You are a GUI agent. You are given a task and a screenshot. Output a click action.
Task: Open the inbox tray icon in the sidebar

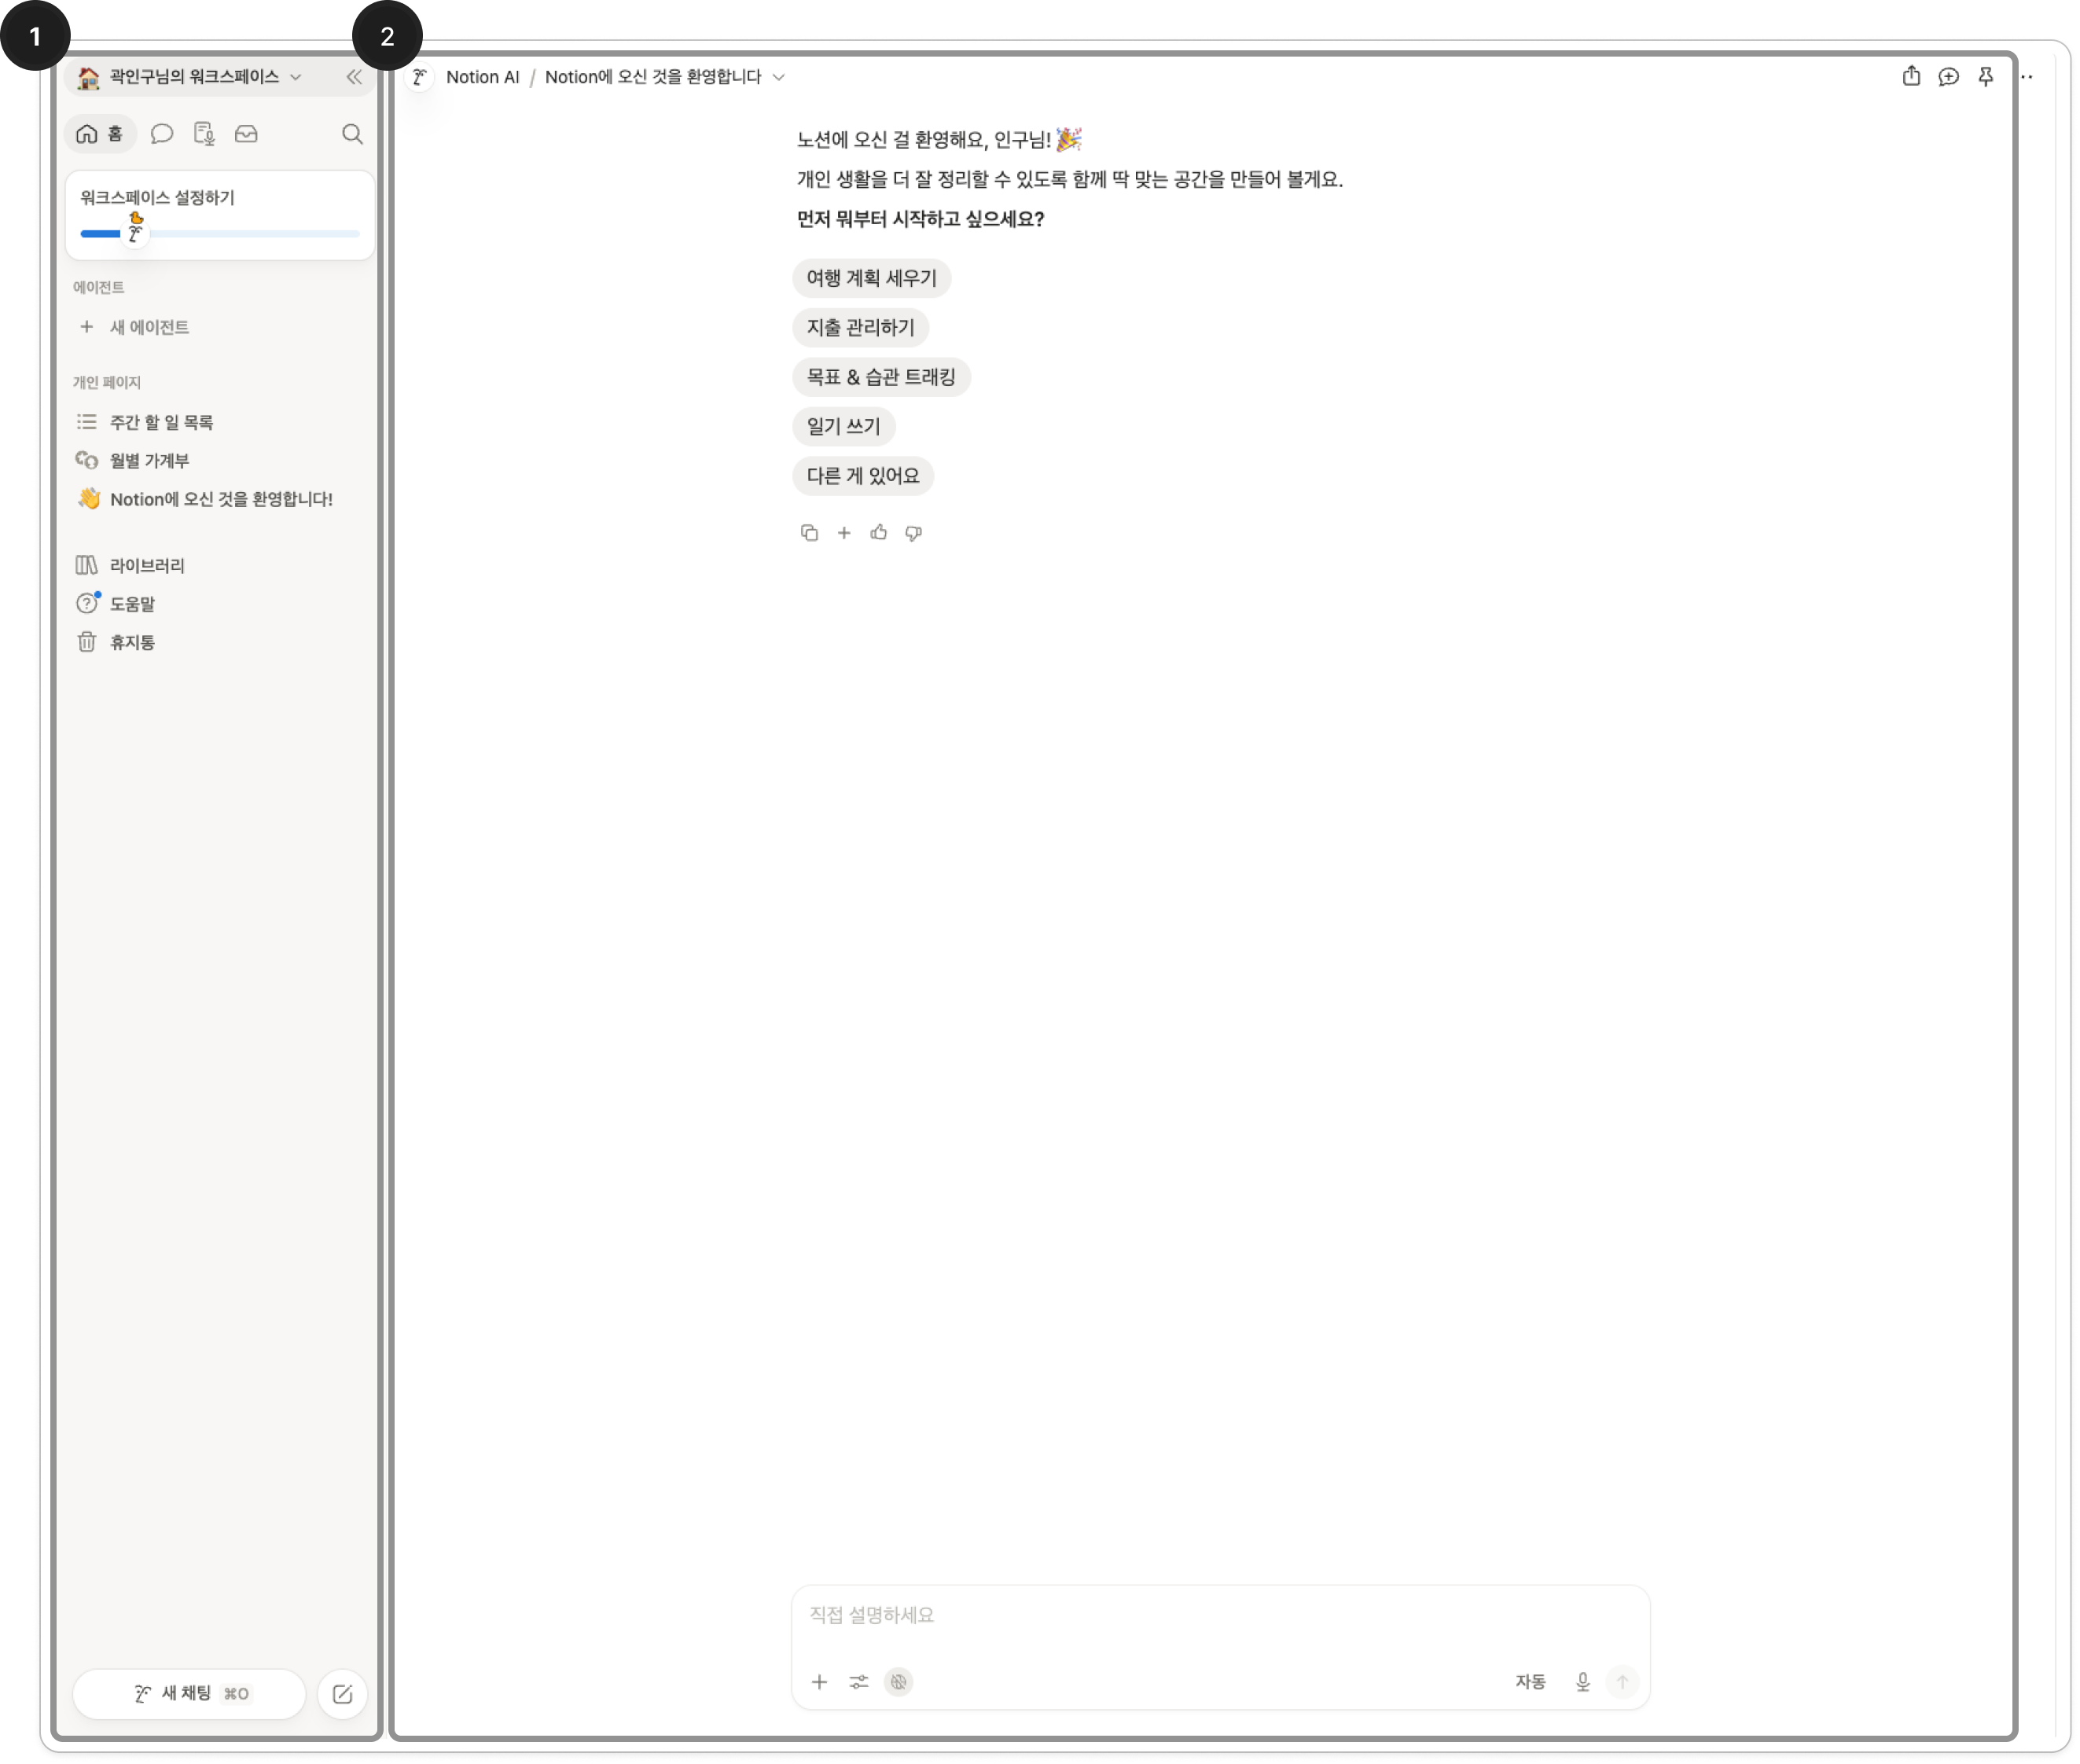246,134
